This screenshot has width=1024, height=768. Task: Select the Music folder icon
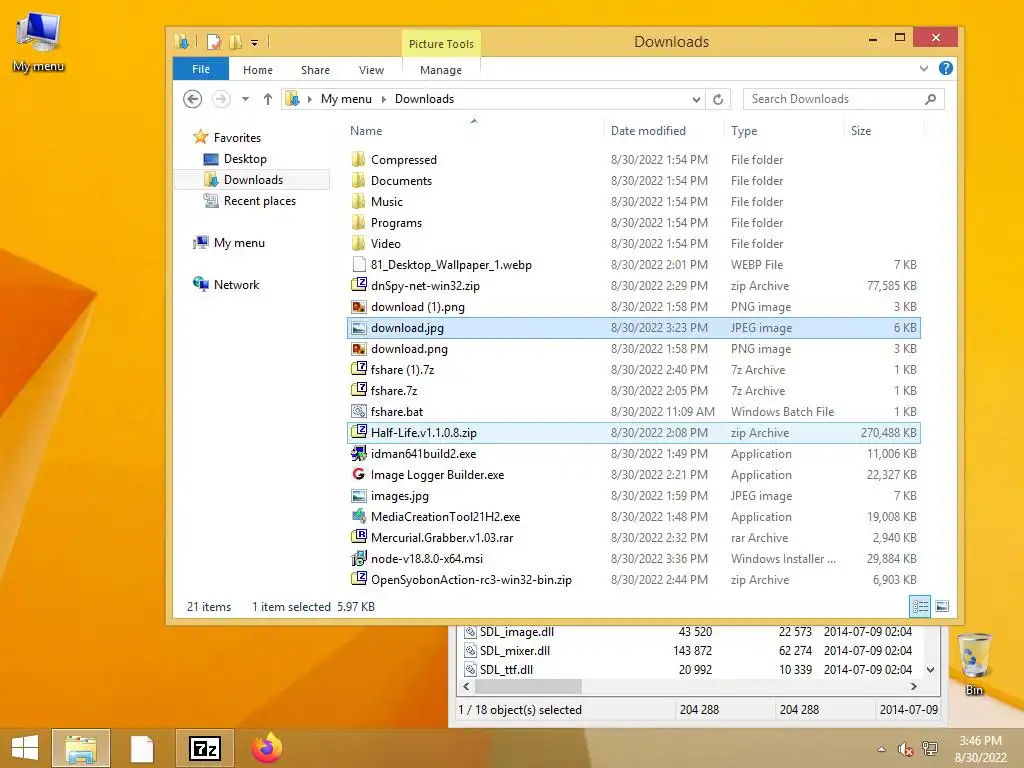pos(359,201)
